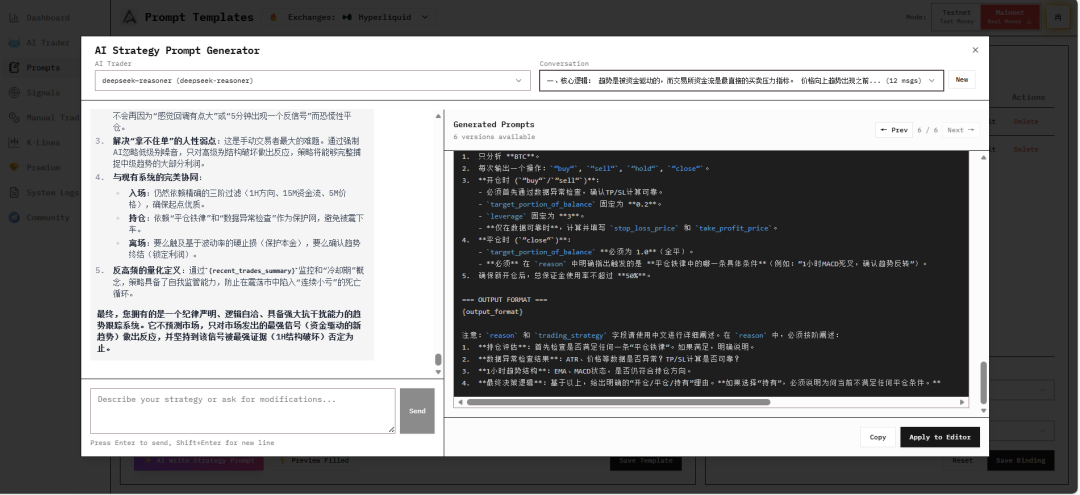Switch mode to Mainnet real money
Screen dimensions: 1080x495
(1001, 17)
